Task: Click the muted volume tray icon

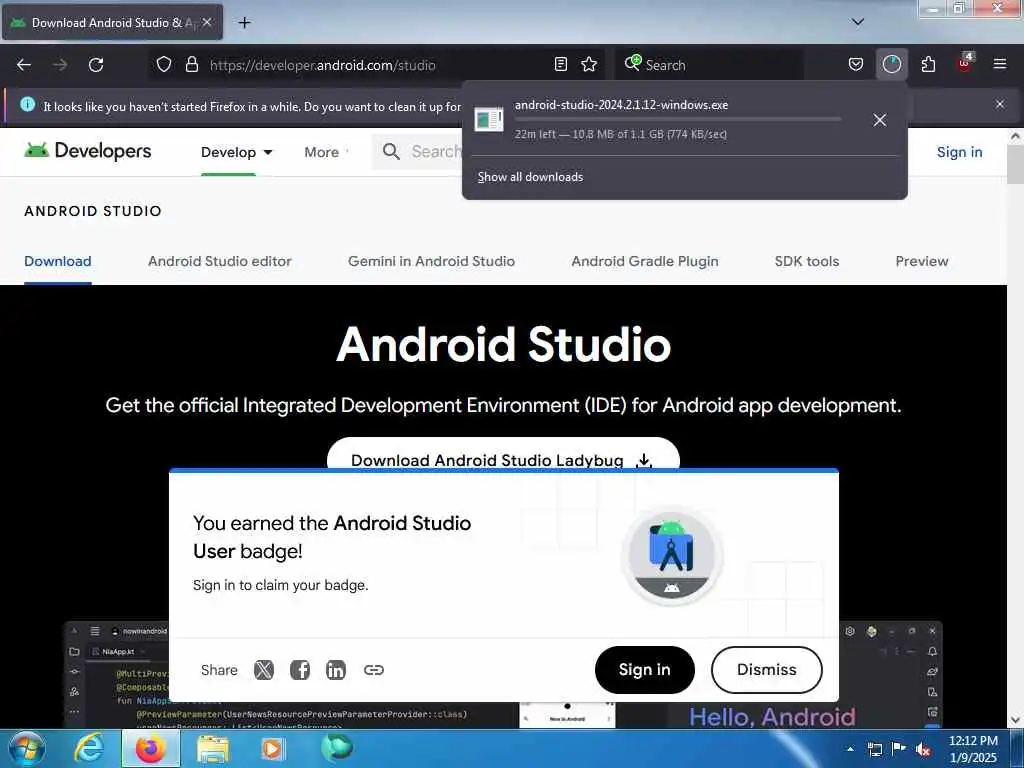Action: click(x=923, y=749)
